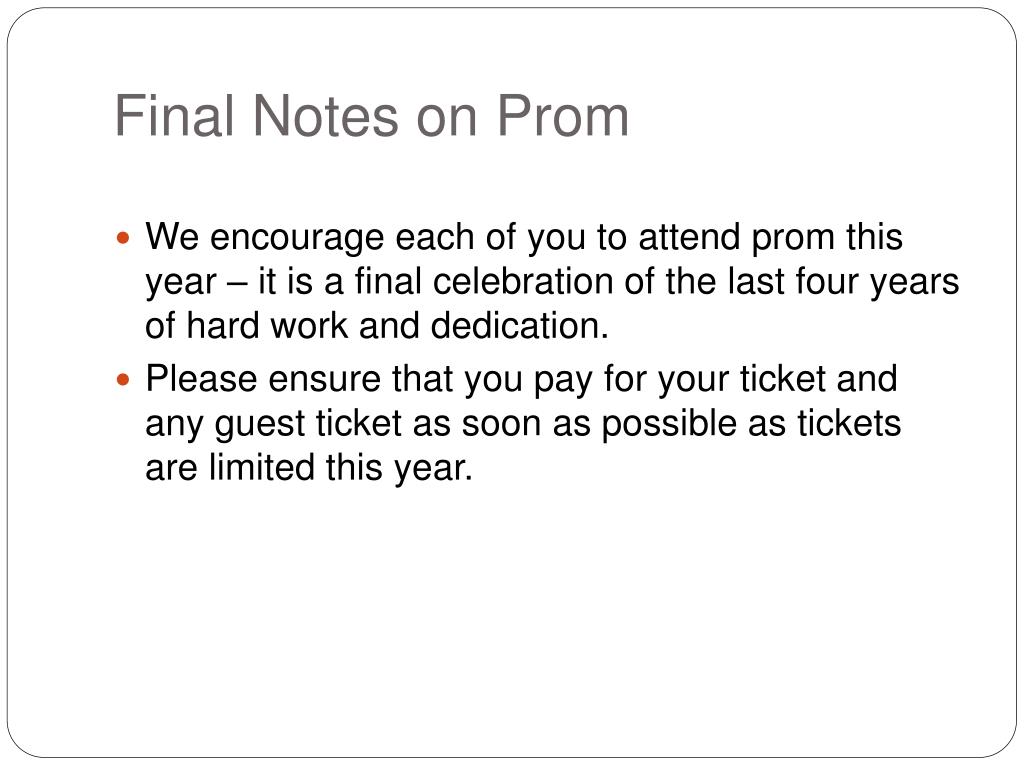Click the word 'Final' in the title
This screenshot has width=1024, height=768.
pyautogui.click(x=174, y=116)
